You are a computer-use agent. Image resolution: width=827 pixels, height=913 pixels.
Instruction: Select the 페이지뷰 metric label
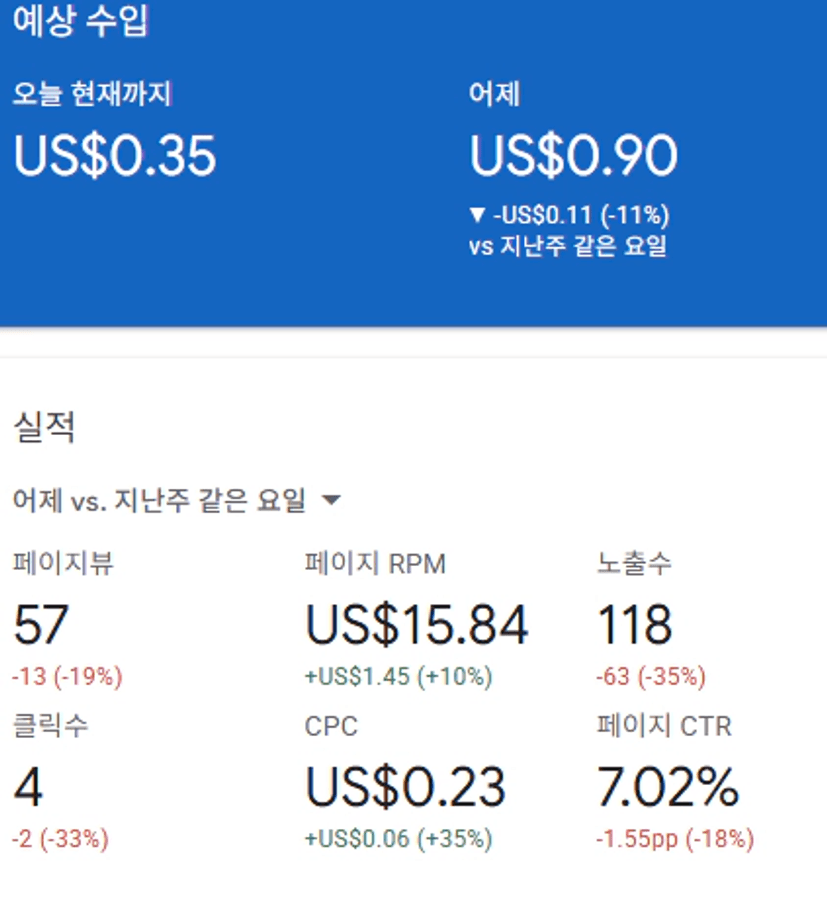(x=64, y=564)
